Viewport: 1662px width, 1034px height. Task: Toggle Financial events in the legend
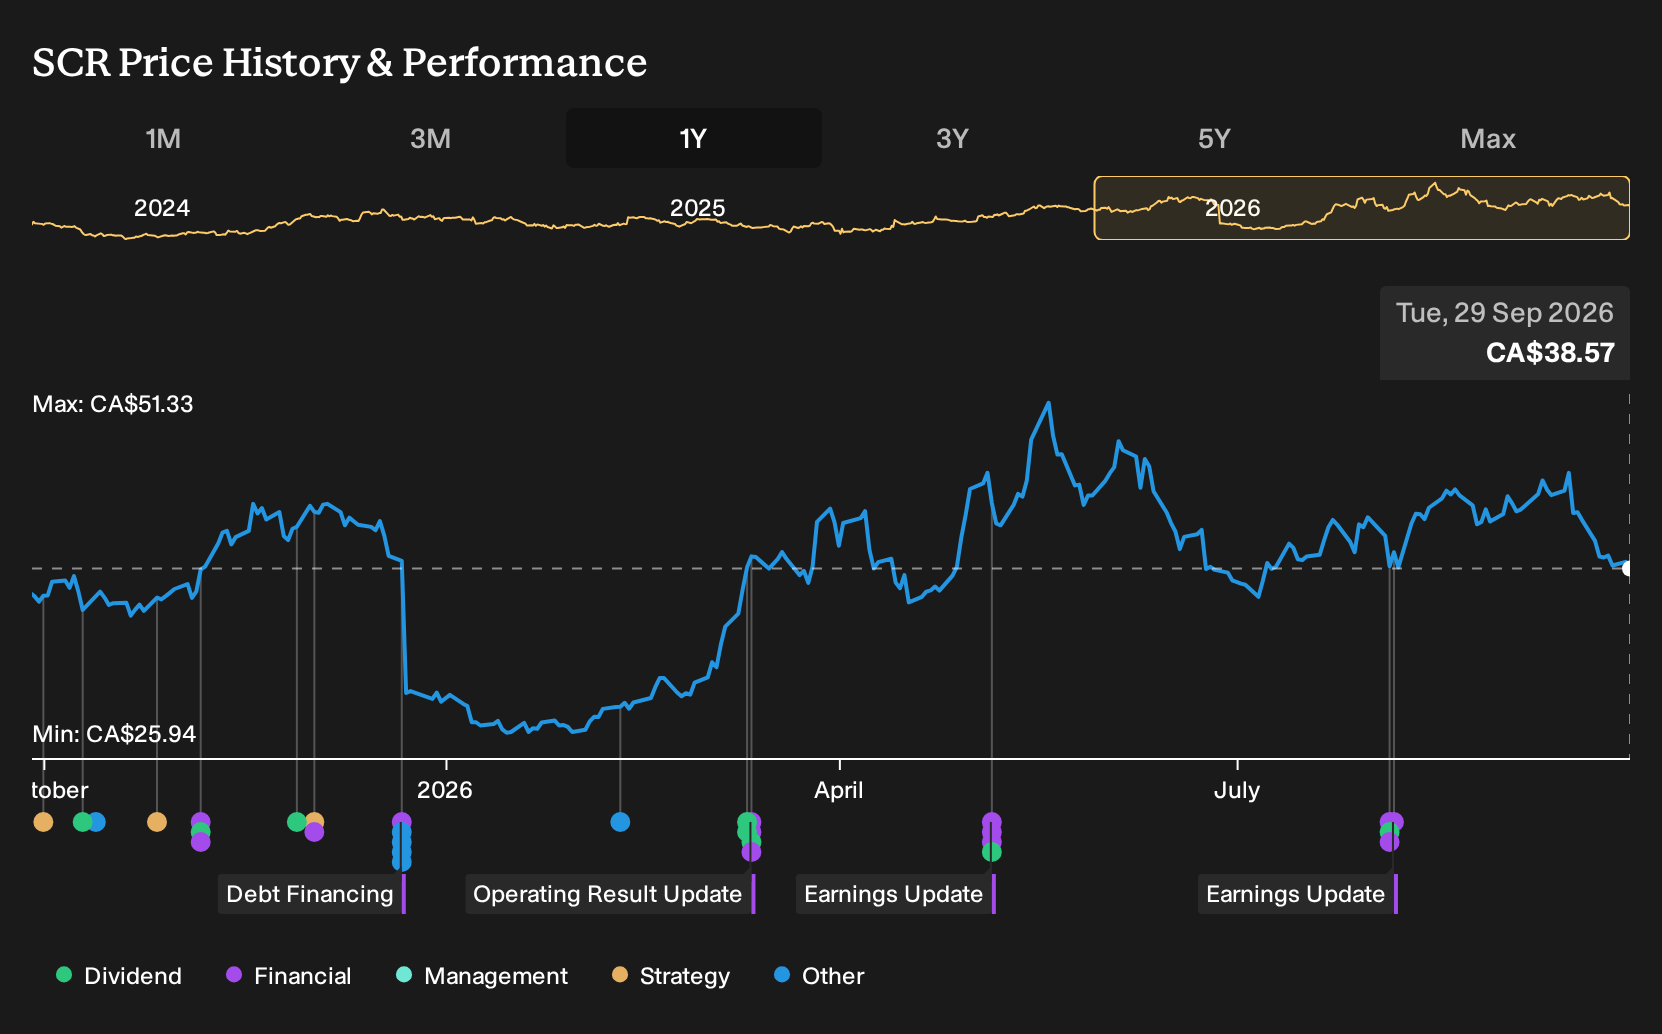(x=289, y=976)
